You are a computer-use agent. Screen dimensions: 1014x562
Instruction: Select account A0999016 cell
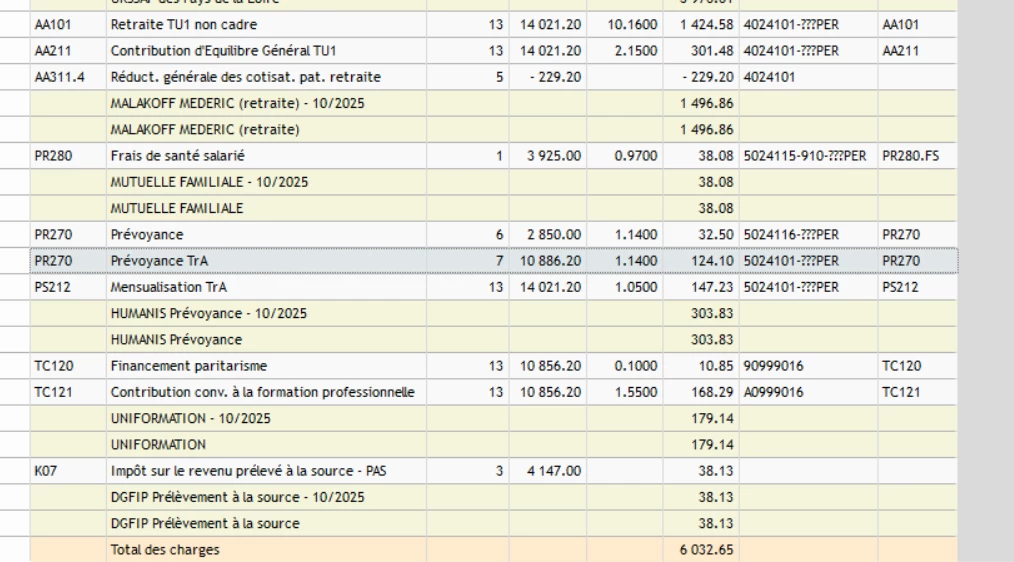[808, 393]
